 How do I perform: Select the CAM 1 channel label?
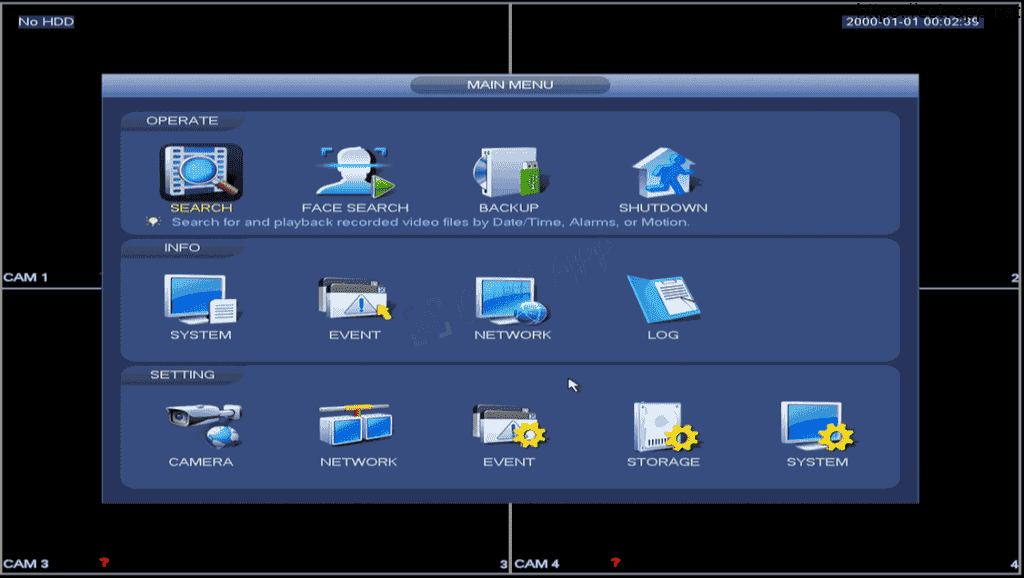[x=26, y=277]
